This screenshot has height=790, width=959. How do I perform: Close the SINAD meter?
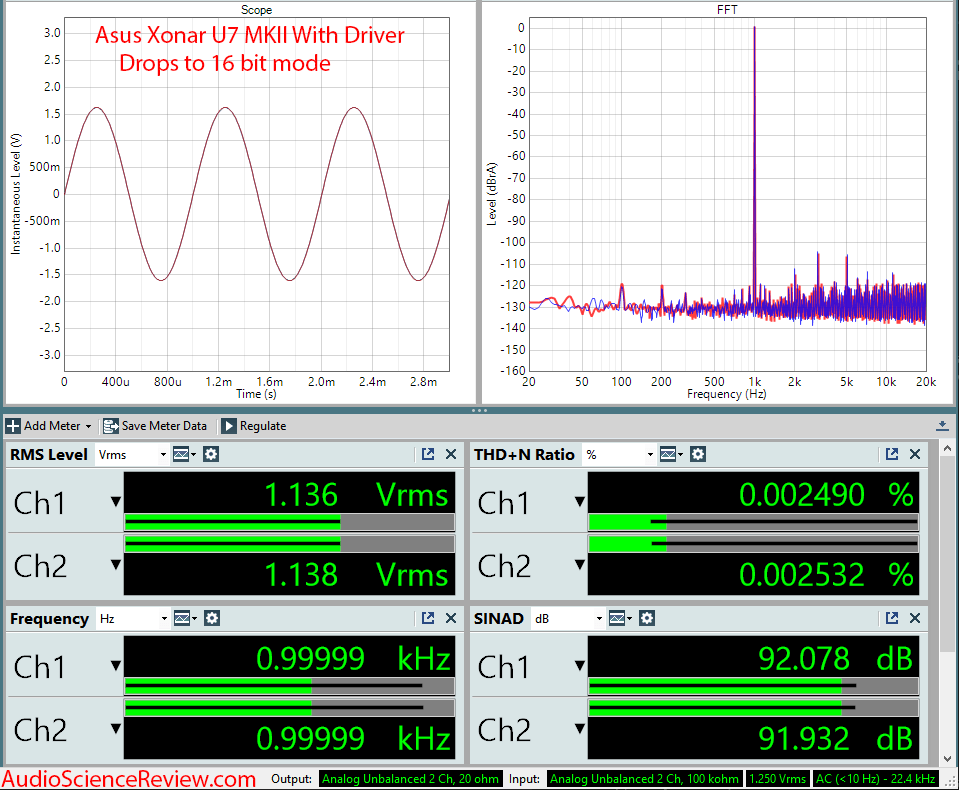(915, 618)
